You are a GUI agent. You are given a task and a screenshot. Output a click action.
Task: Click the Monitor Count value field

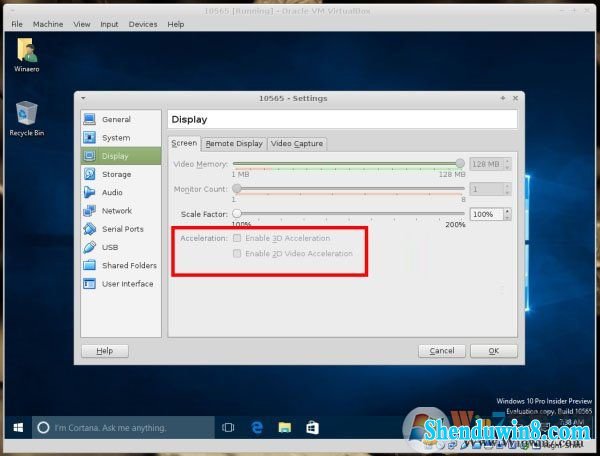pos(487,189)
